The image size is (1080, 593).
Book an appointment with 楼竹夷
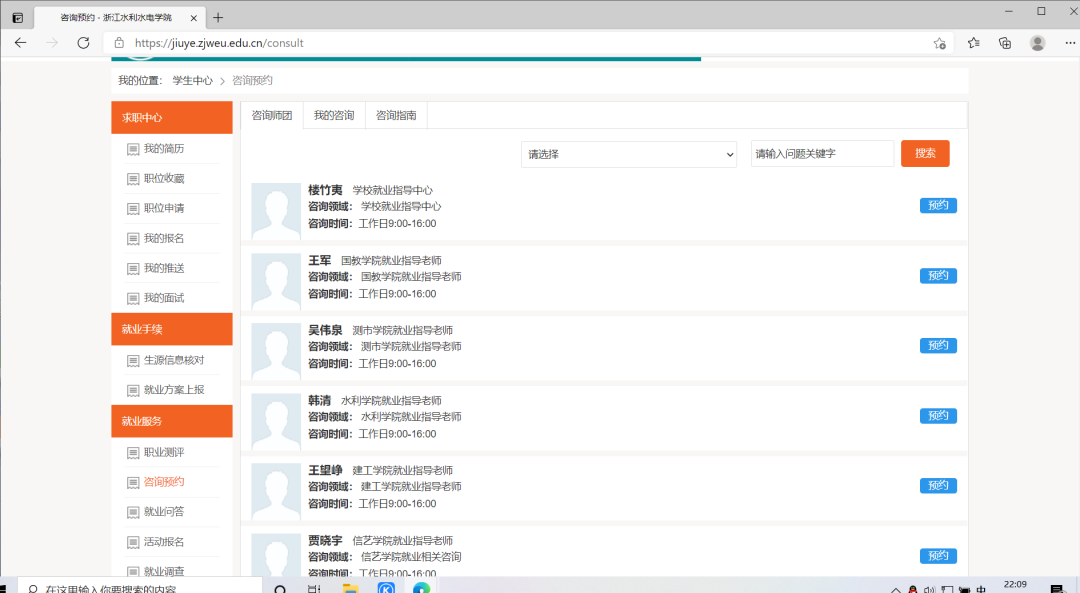point(938,205)
